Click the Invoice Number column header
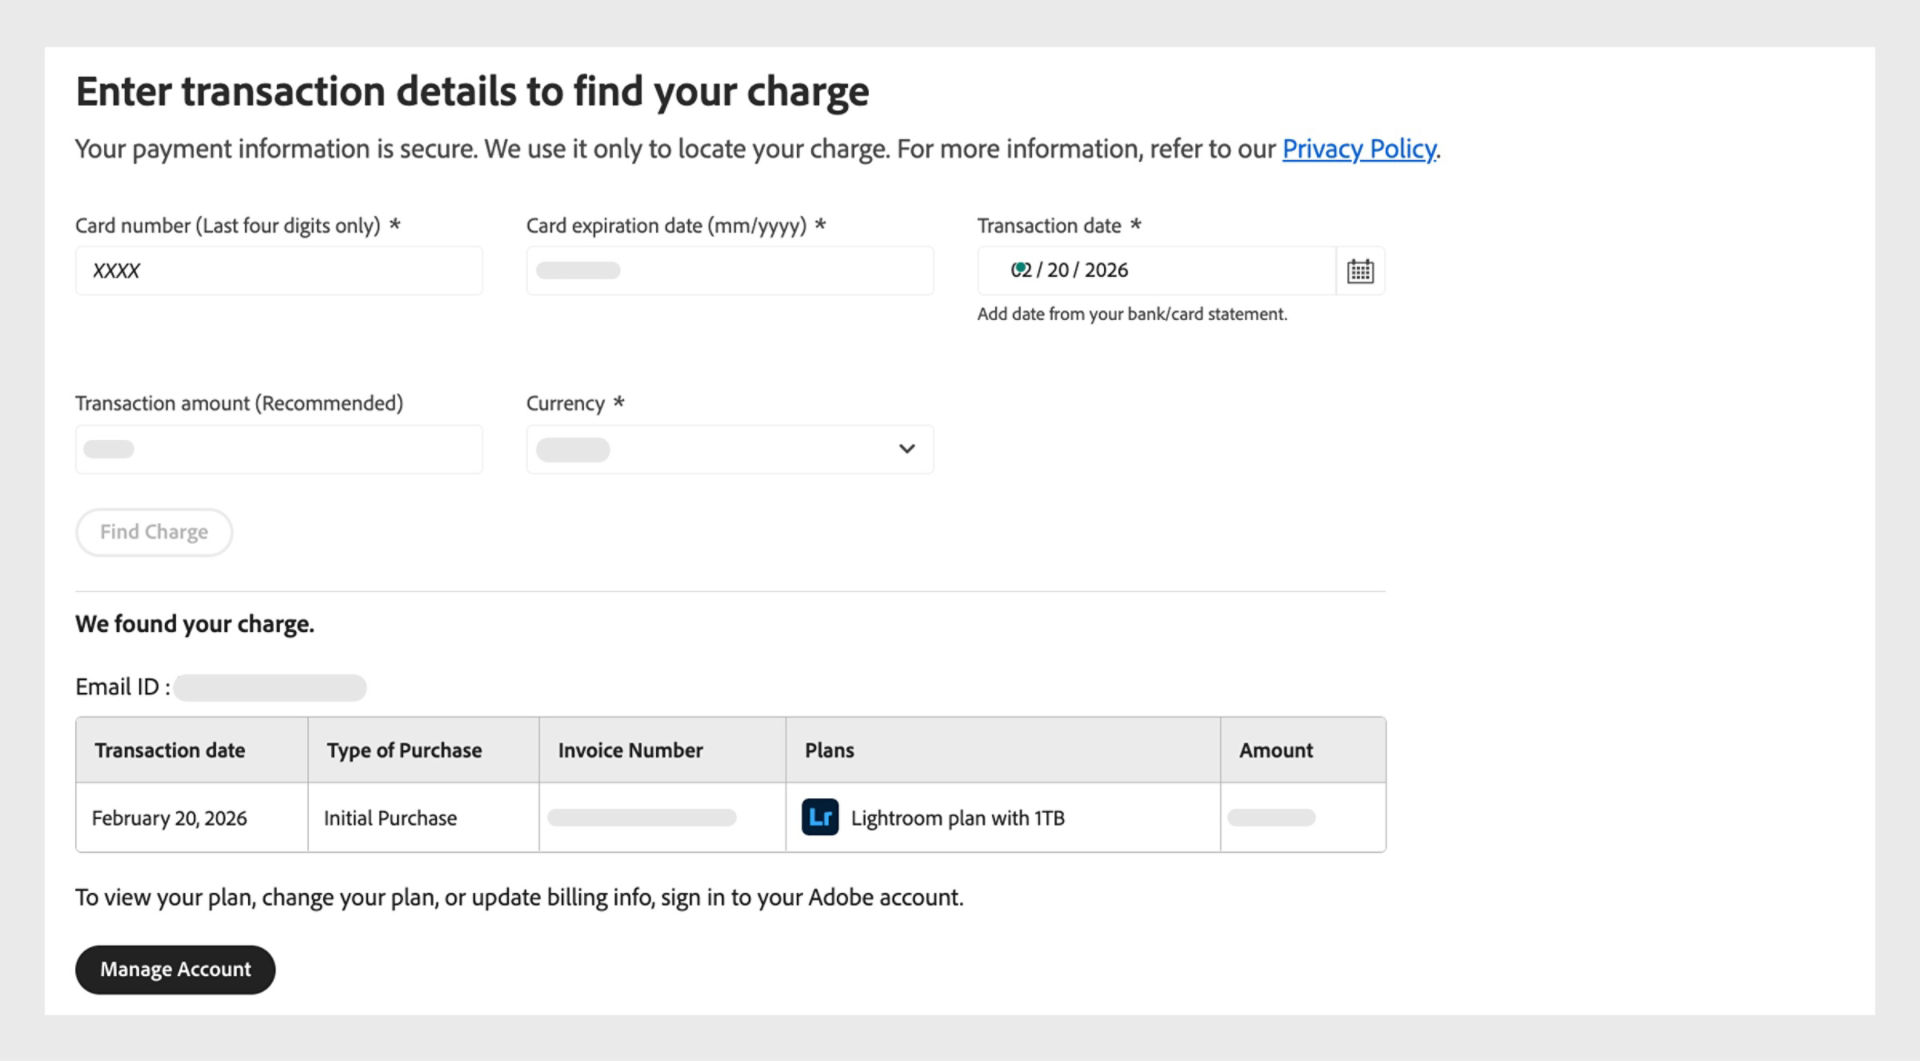1920x1061 pixels. pos(630,749)
